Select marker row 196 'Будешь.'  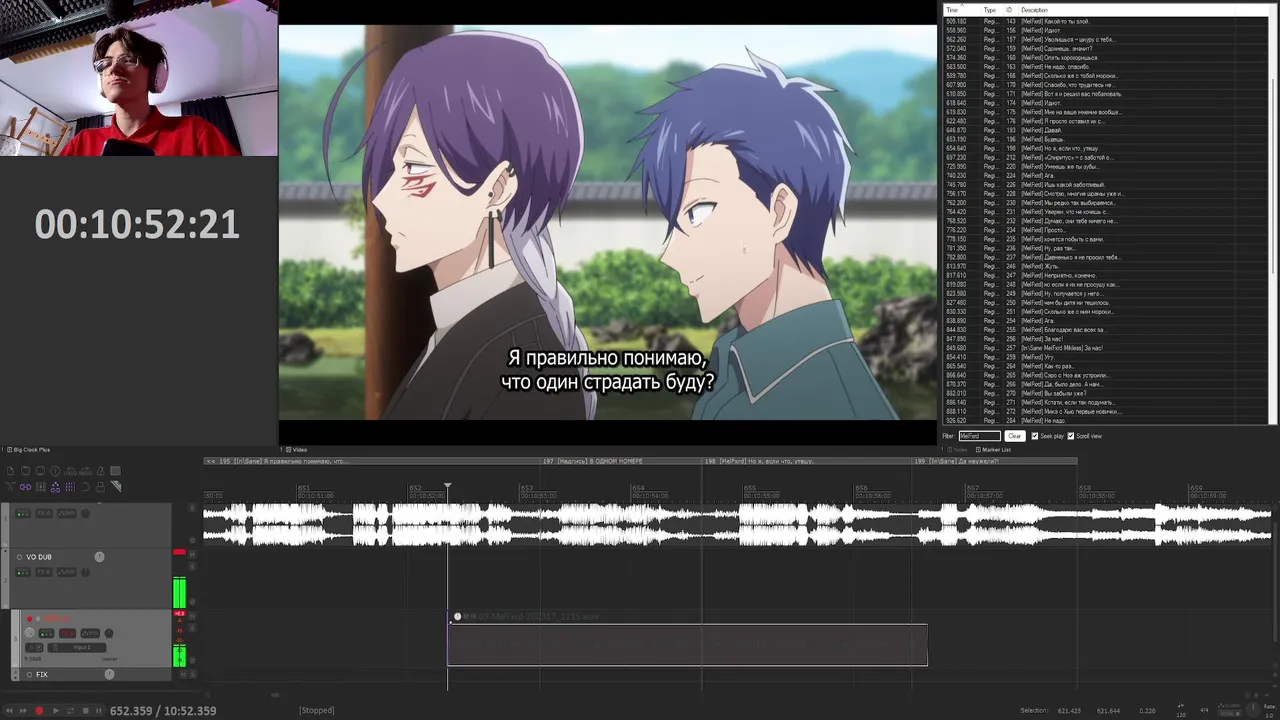(1106, 139)
